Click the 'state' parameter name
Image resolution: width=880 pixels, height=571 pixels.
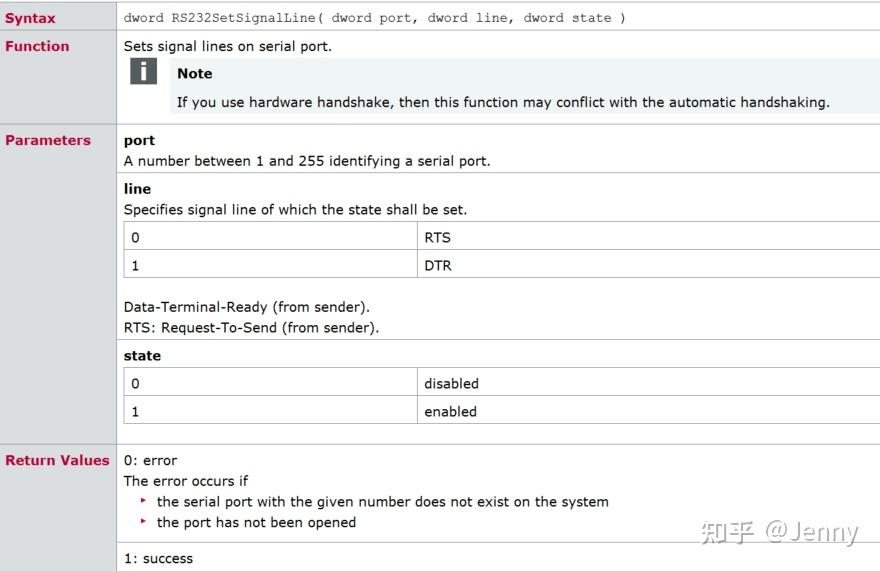pos(142,355)
